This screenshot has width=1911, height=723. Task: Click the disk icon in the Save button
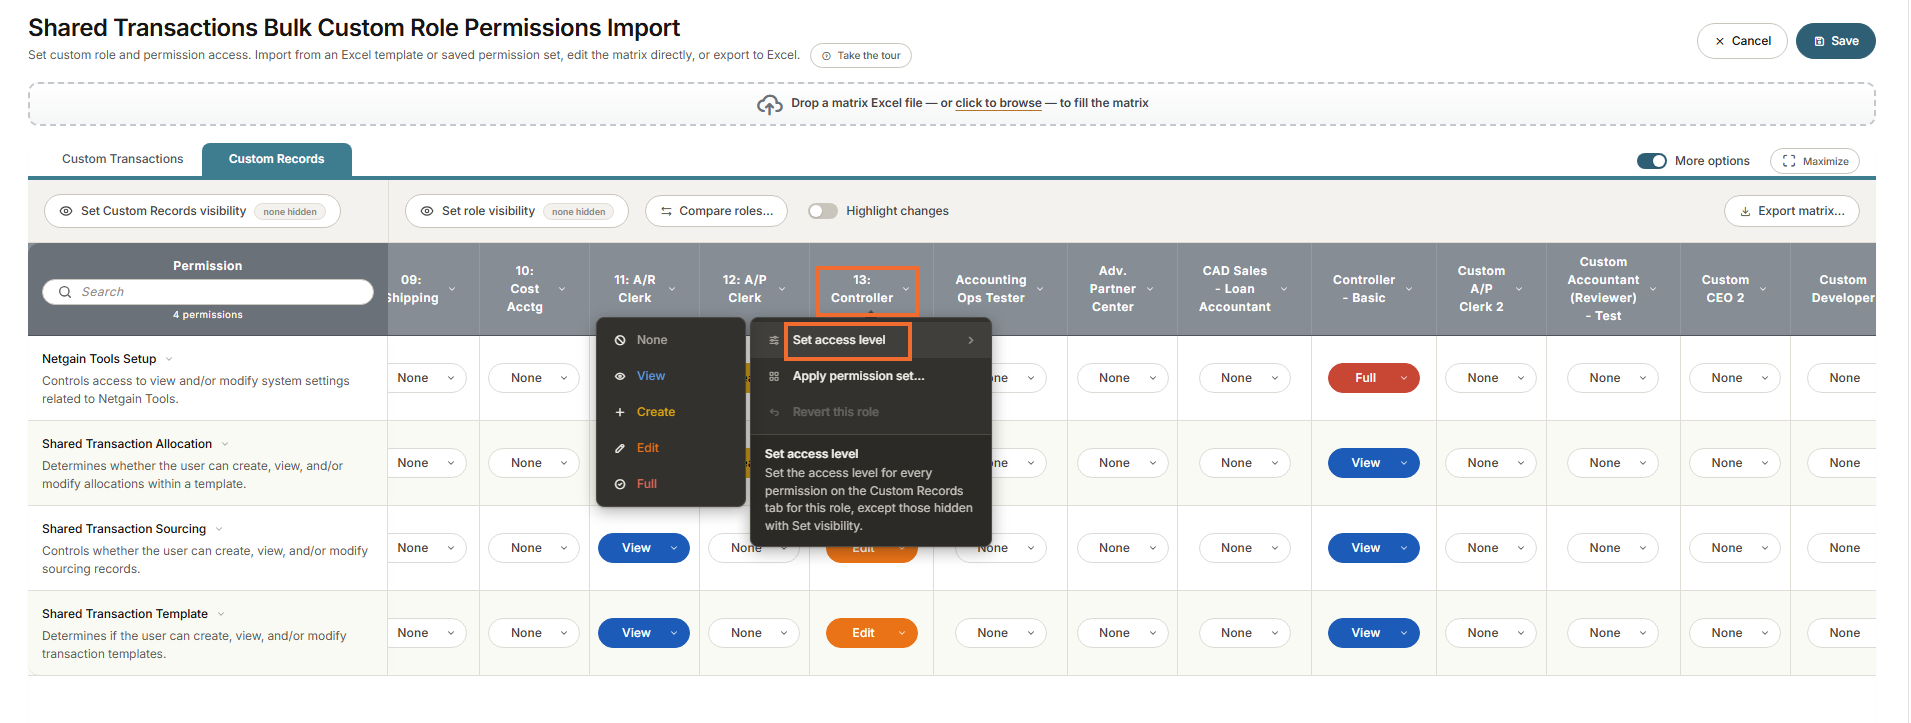1819,41
